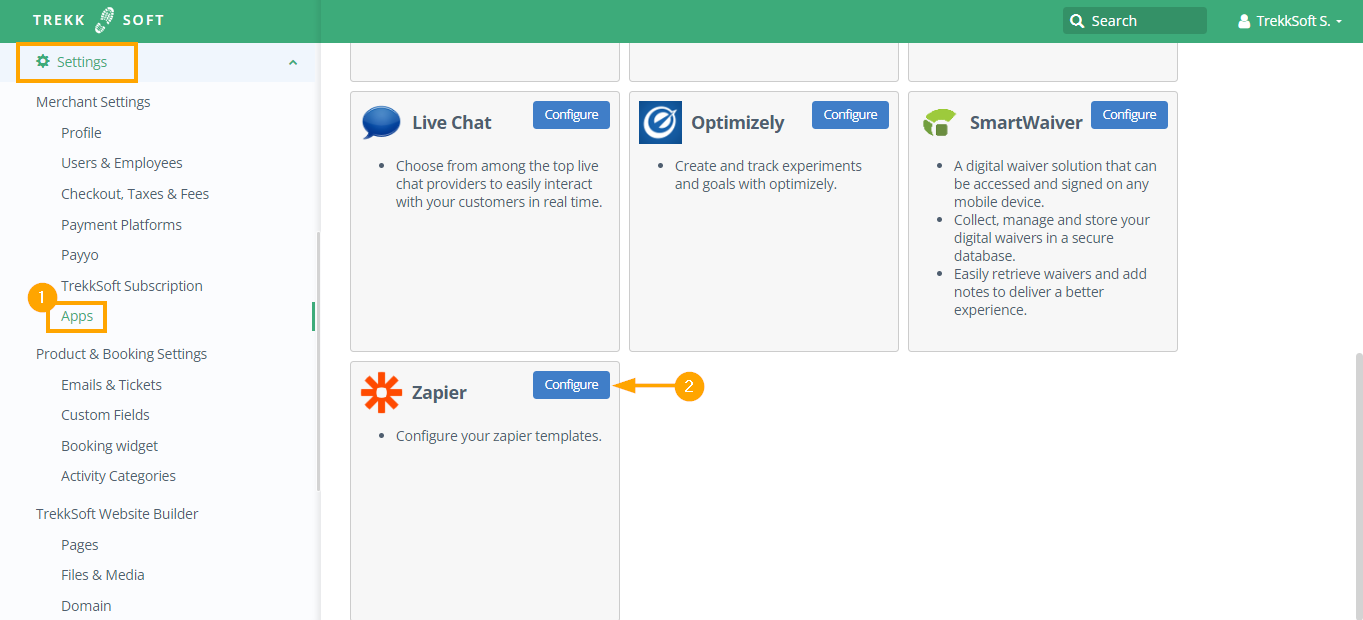
Task: Click the user profile icon in header
Action: pos(1244,21)
